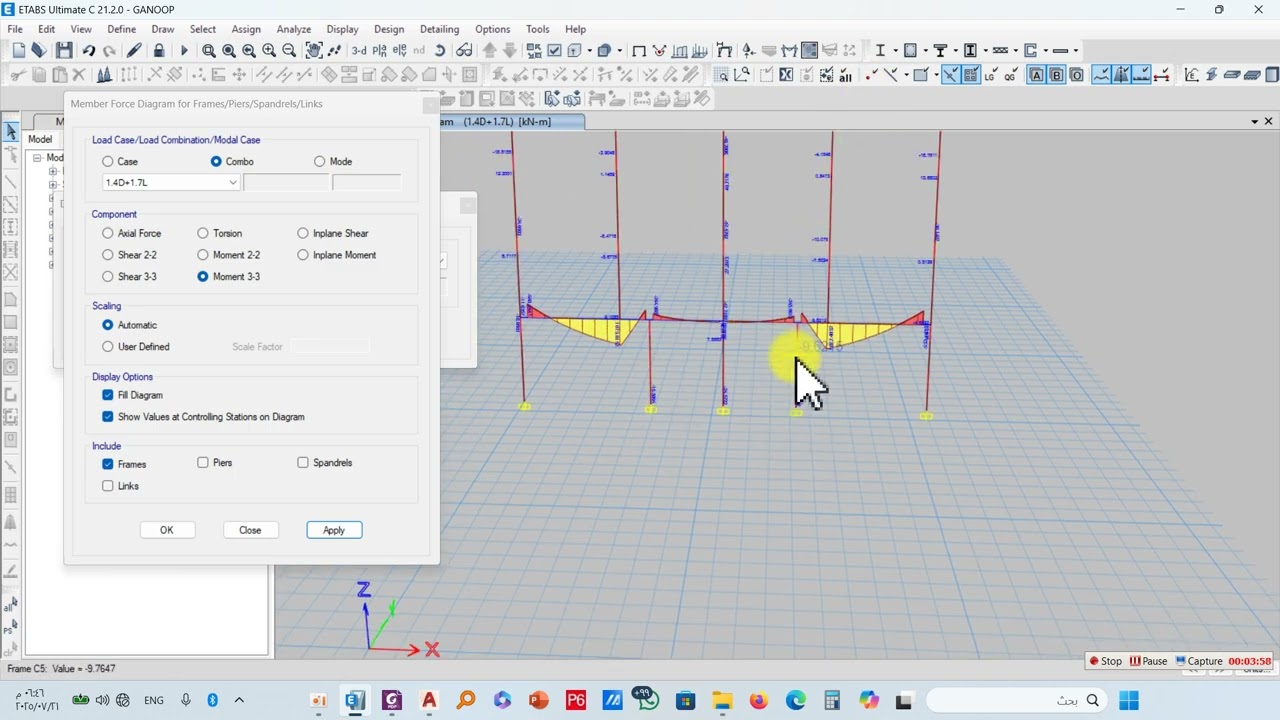This screenshot has width=1280, height=720.
Task: Click the zoom out minus magnifier
Action: coord(289,50)
